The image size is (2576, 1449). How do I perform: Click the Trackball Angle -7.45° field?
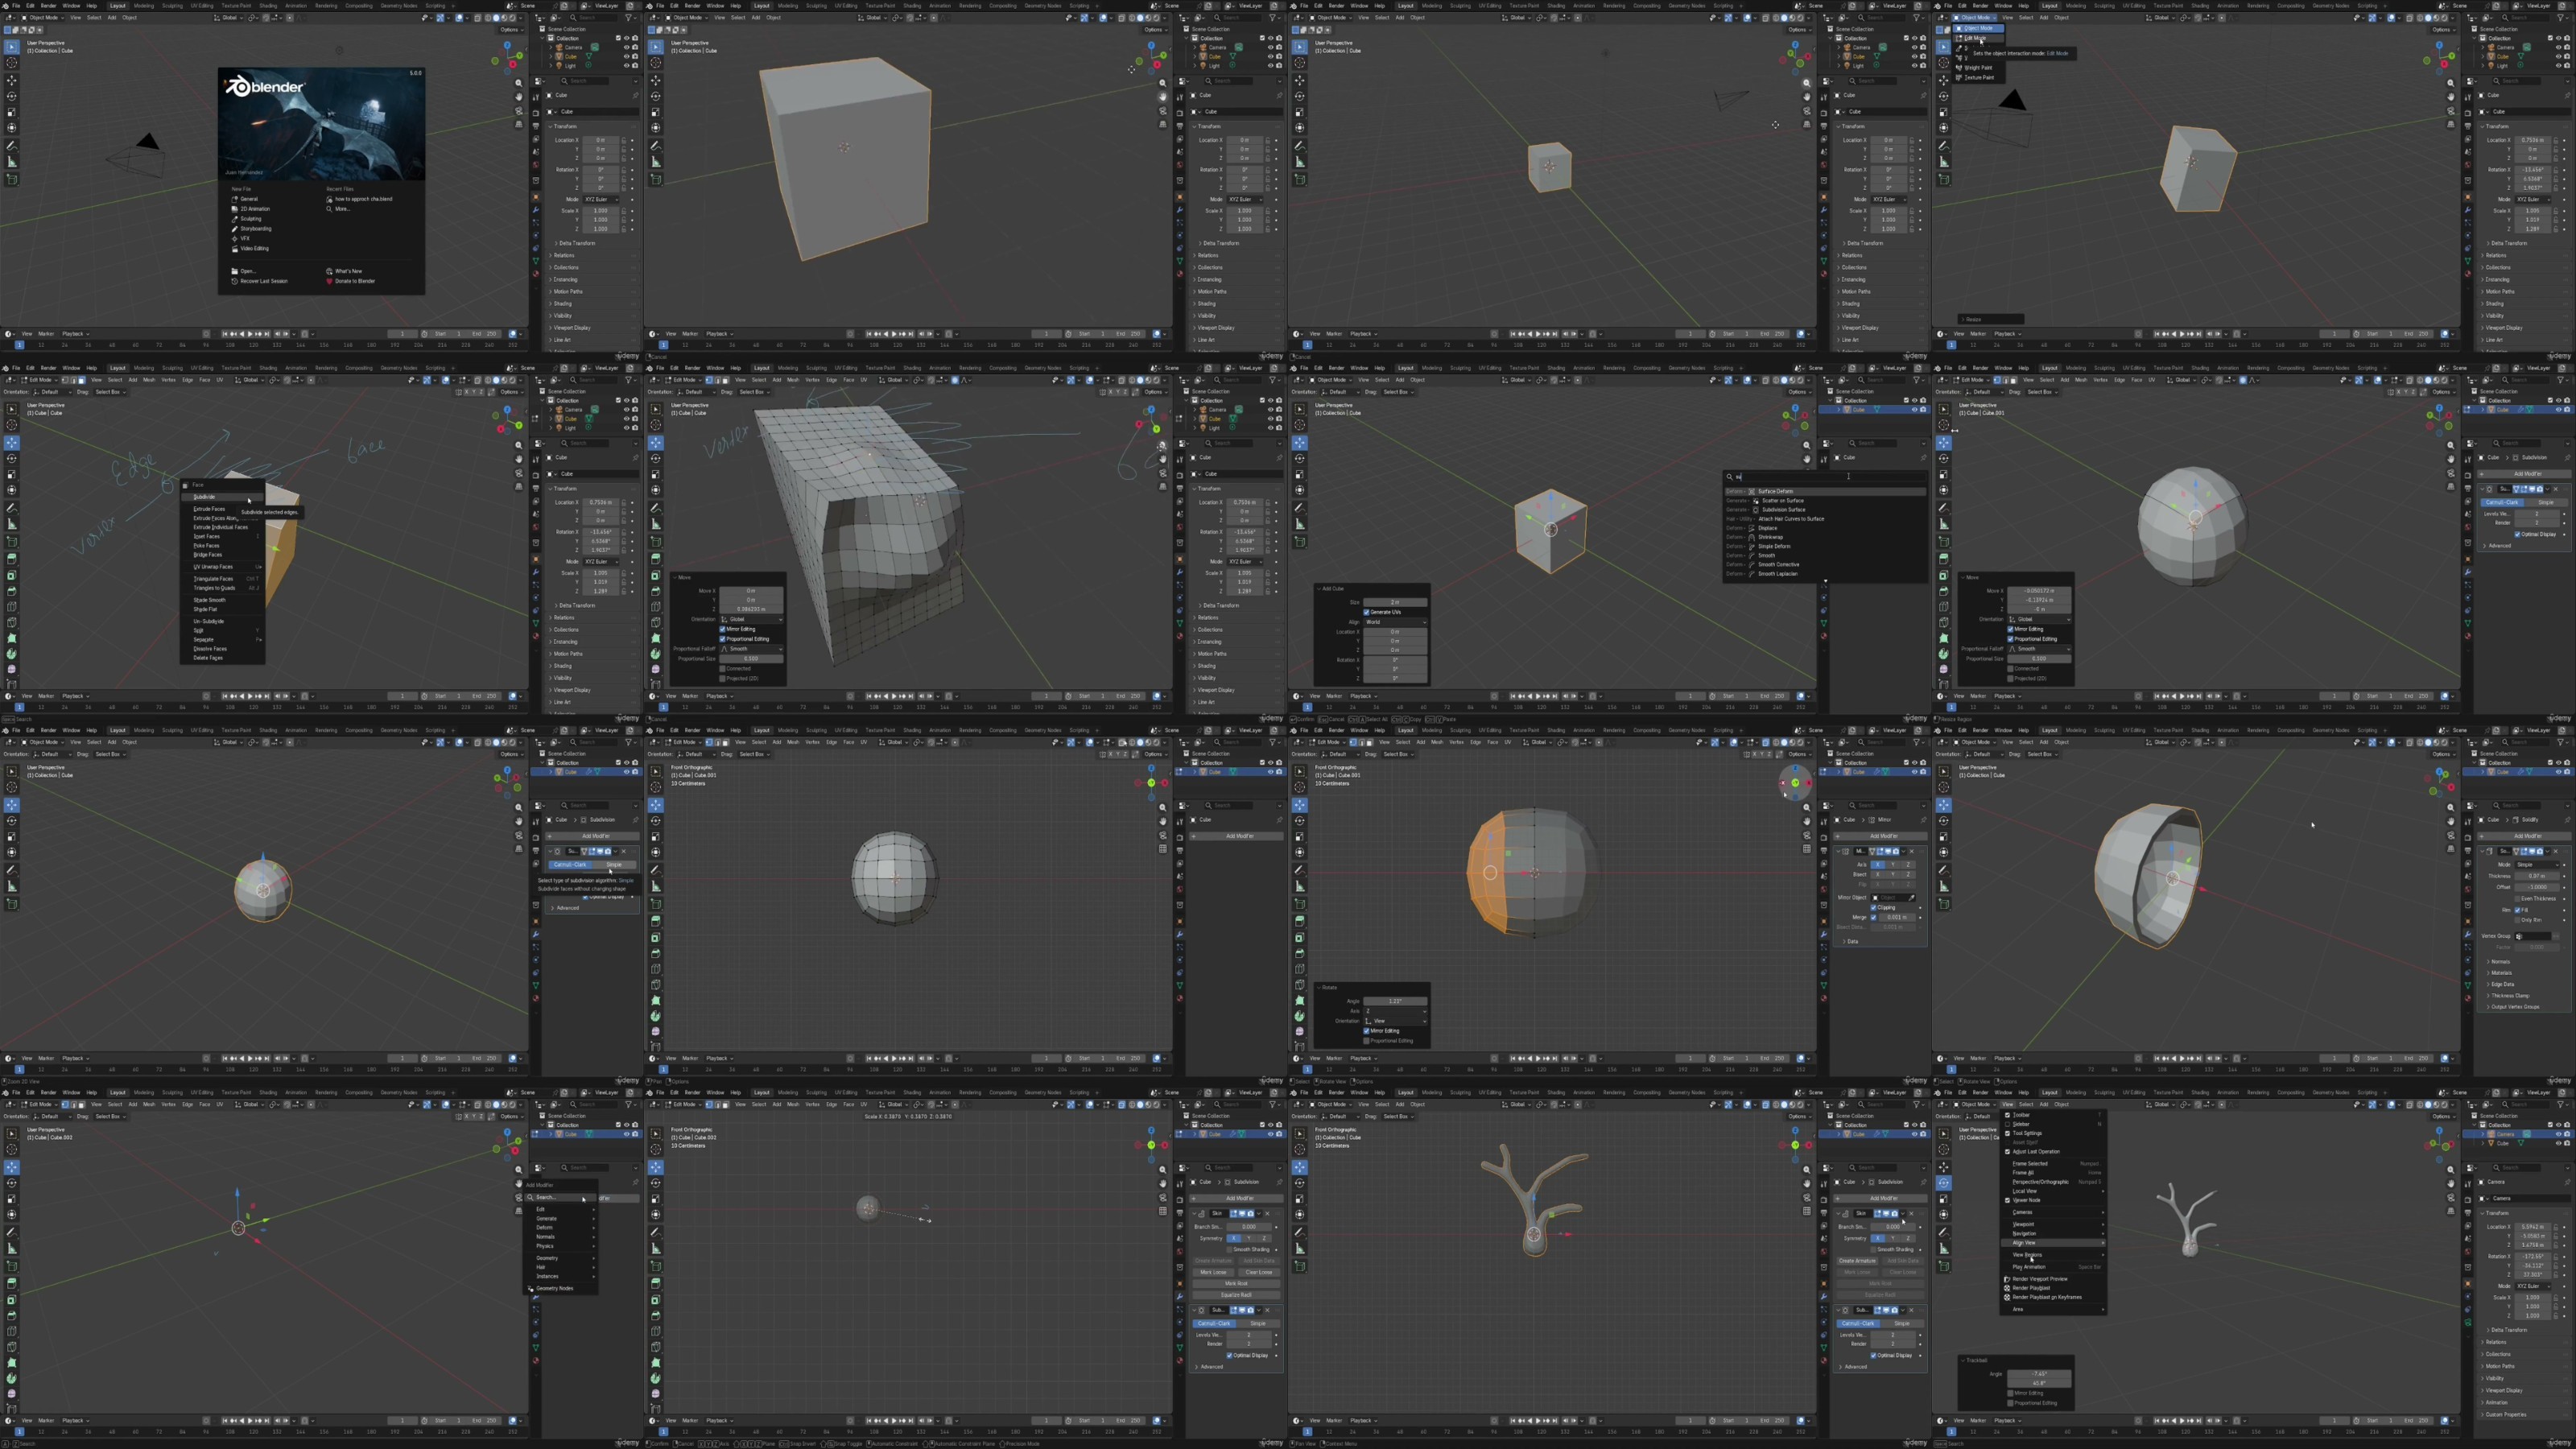(2039, 1374)
